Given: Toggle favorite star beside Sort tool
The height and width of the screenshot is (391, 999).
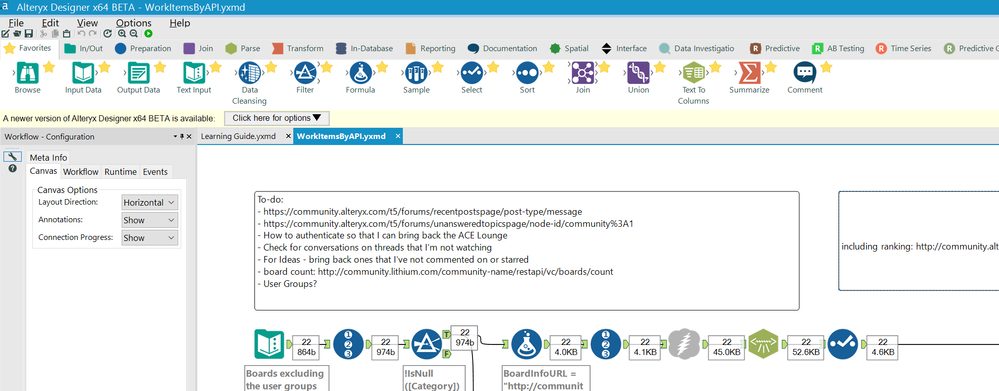Looking at the screenshot, I should coord(548,67).
